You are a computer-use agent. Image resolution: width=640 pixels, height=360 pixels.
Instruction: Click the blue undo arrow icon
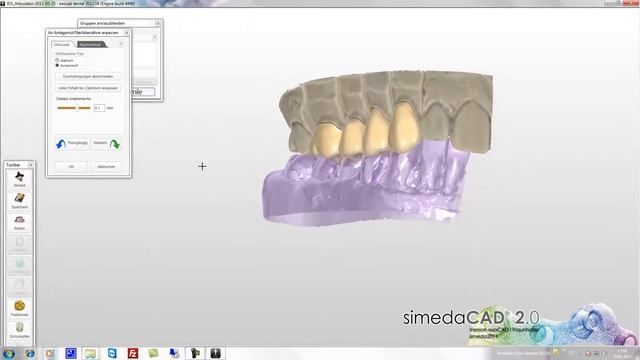[x=61, y=144]
